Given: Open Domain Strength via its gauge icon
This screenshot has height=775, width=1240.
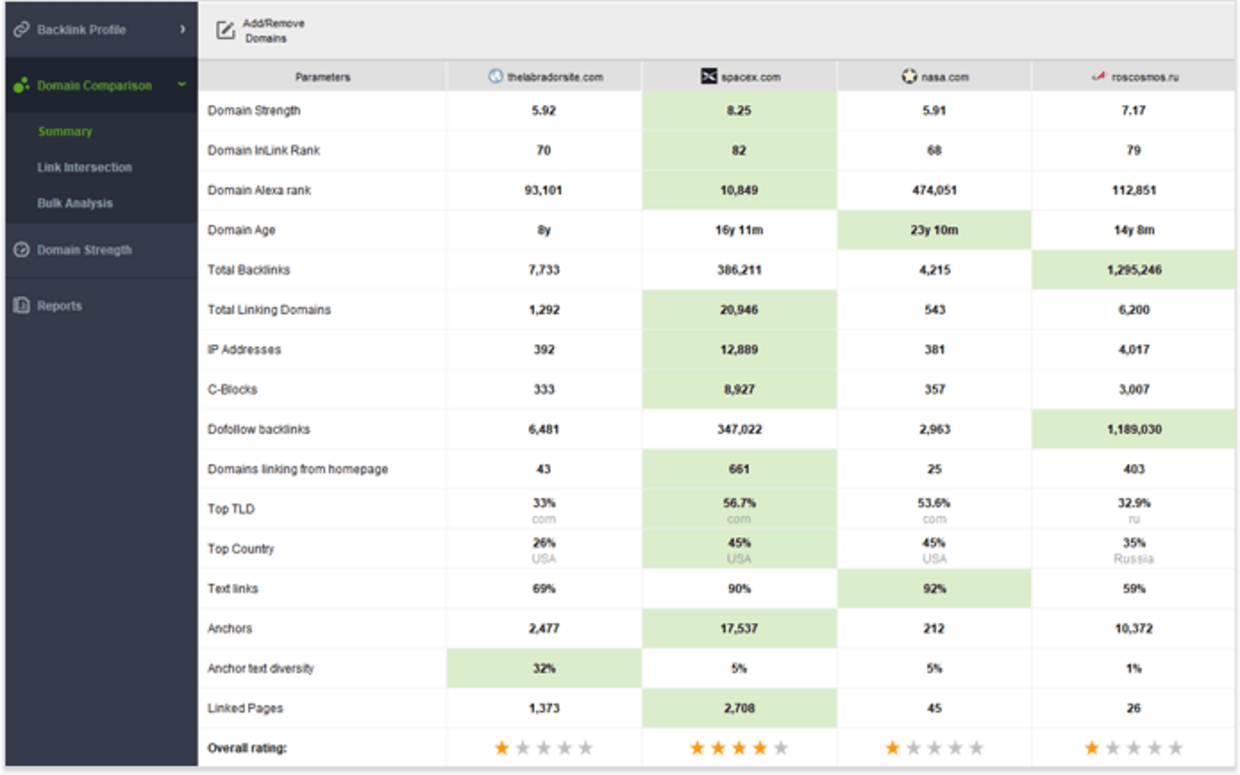Looking at the screenshot, I should coord(22,251).
